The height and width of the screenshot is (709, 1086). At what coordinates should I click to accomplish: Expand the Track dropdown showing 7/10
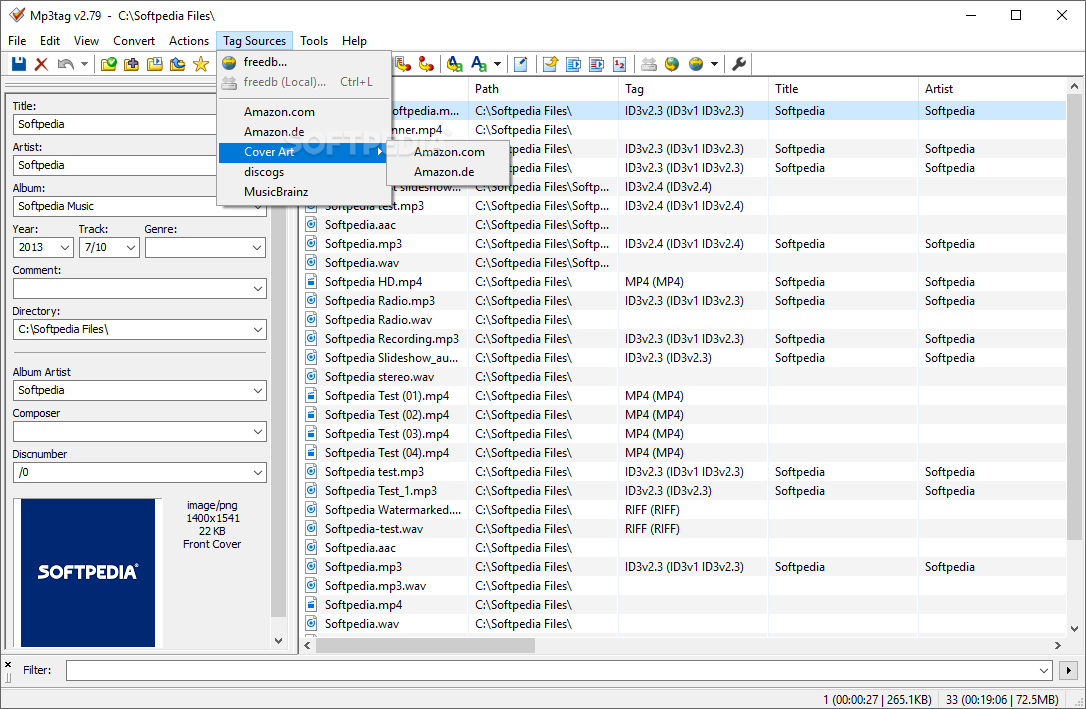pyautogui.click(x=130, y=247)
